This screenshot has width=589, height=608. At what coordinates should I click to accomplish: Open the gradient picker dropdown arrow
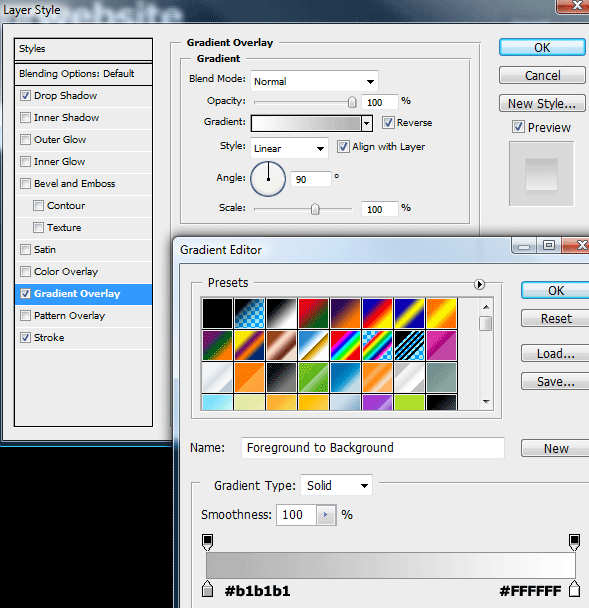click(367, 124)
